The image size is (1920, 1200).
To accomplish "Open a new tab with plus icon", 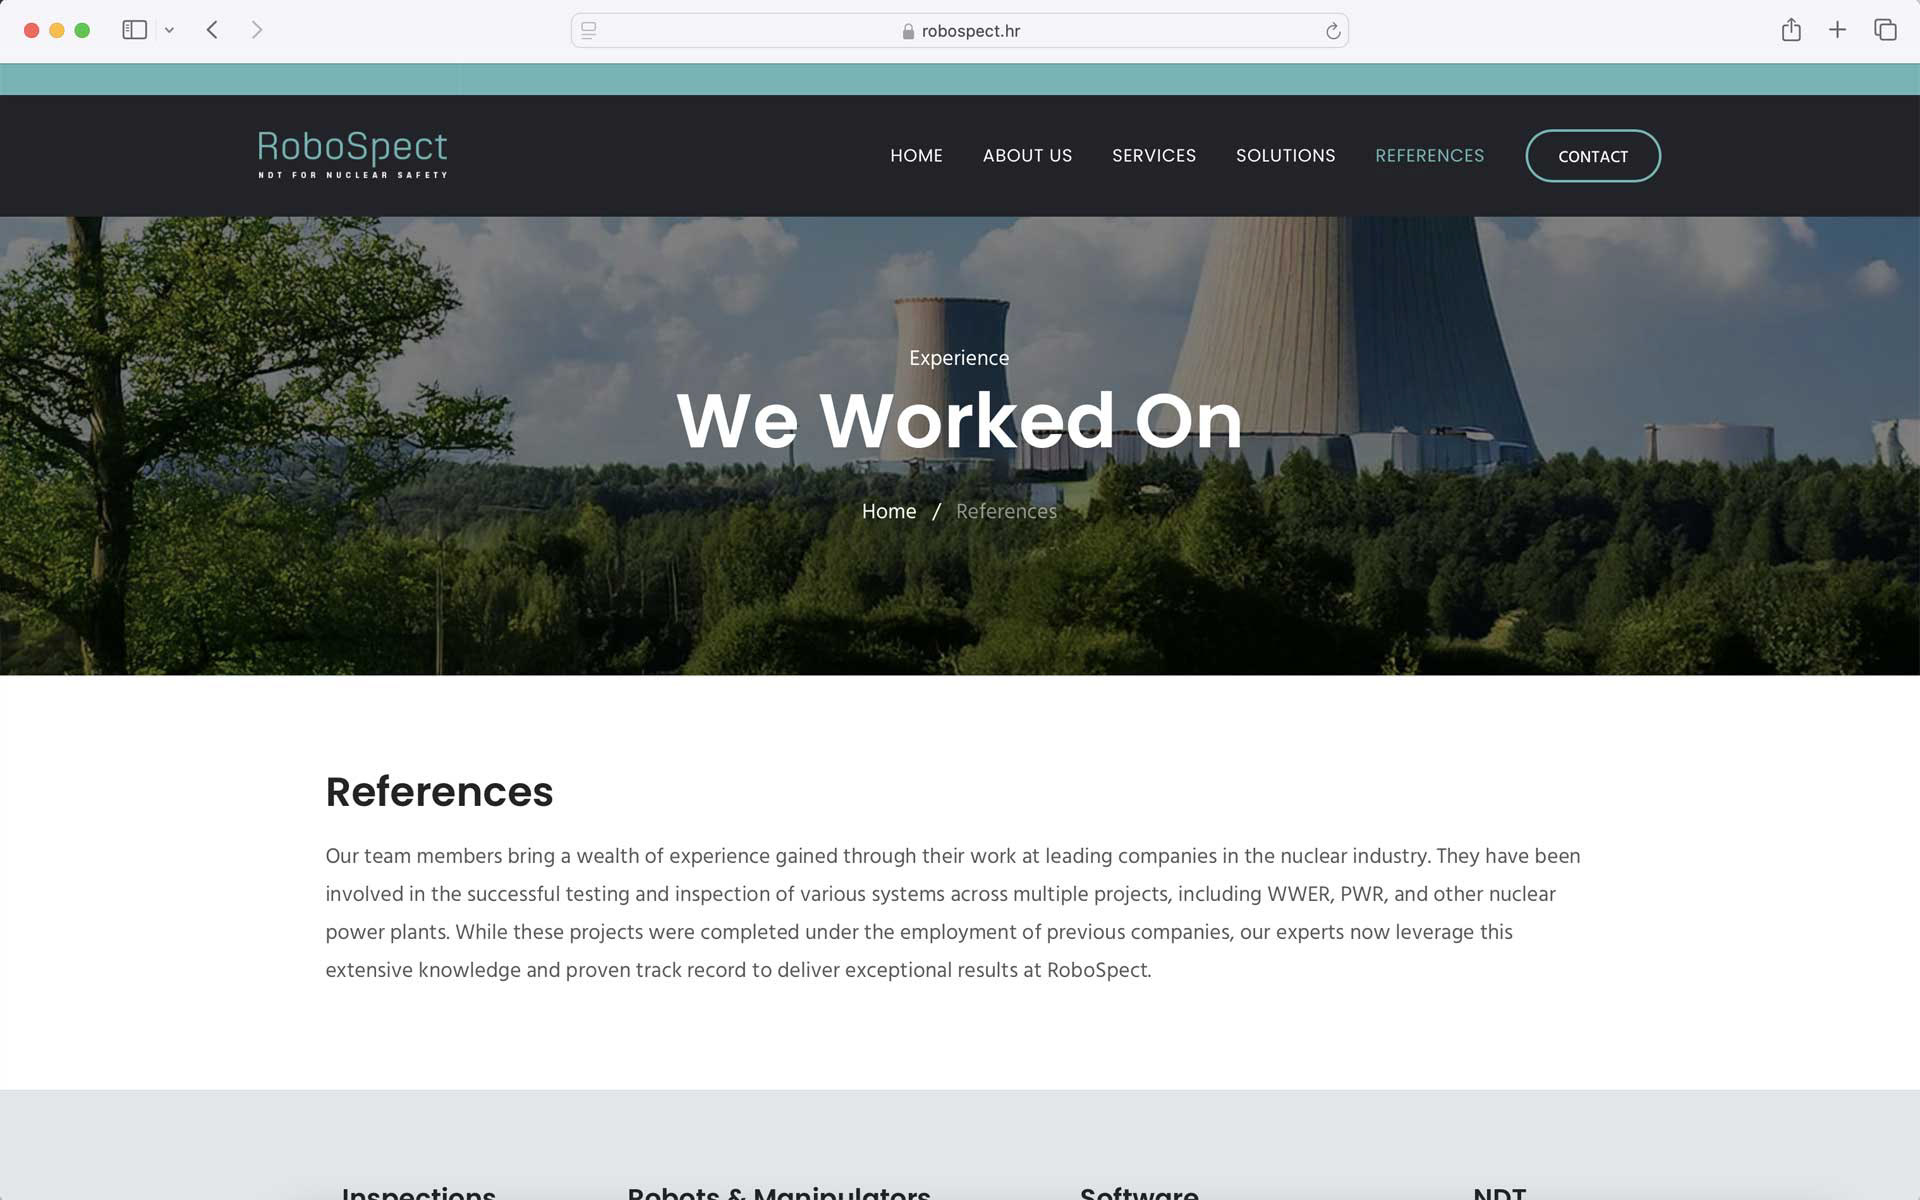I will 1837,30.
